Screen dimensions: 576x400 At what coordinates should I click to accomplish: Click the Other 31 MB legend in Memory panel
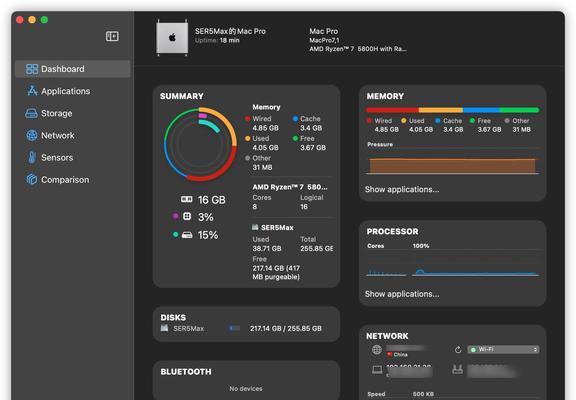[x=518, y=125]
